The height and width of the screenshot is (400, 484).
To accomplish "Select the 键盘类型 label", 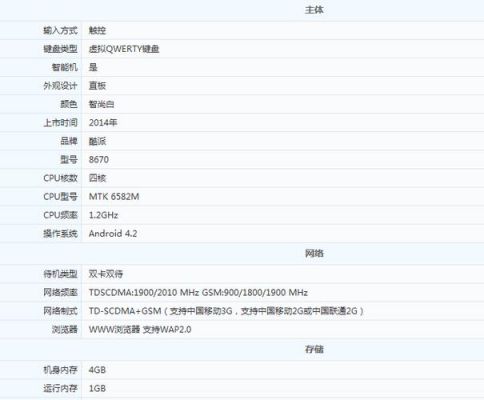I will point(60,49).
